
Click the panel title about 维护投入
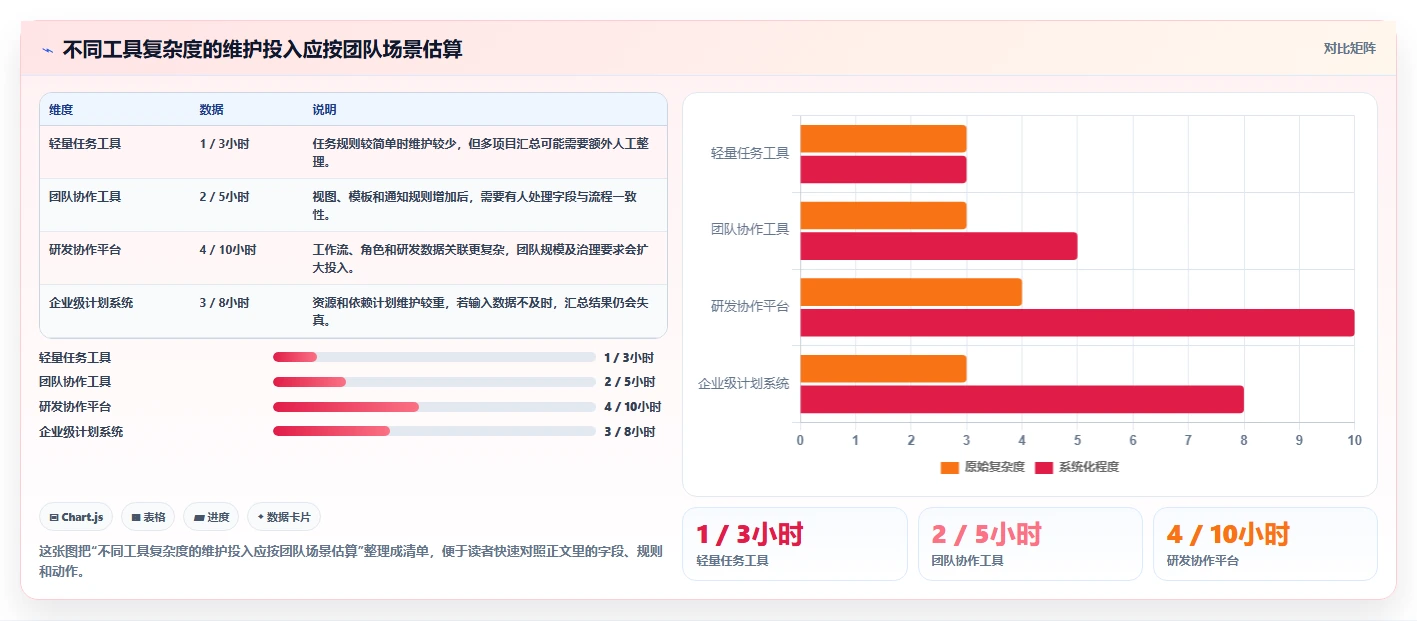pos(262,49)
